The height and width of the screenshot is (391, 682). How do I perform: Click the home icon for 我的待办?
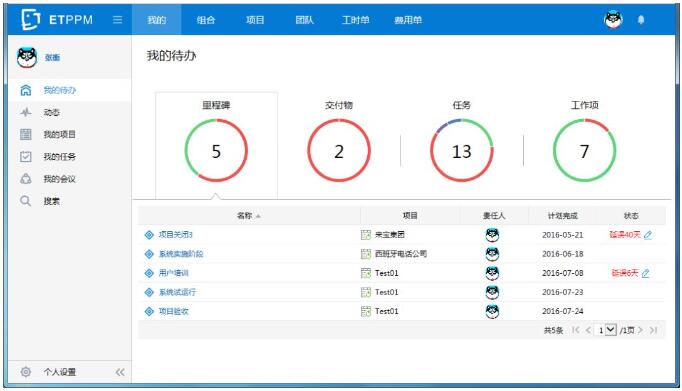(26, 90)
